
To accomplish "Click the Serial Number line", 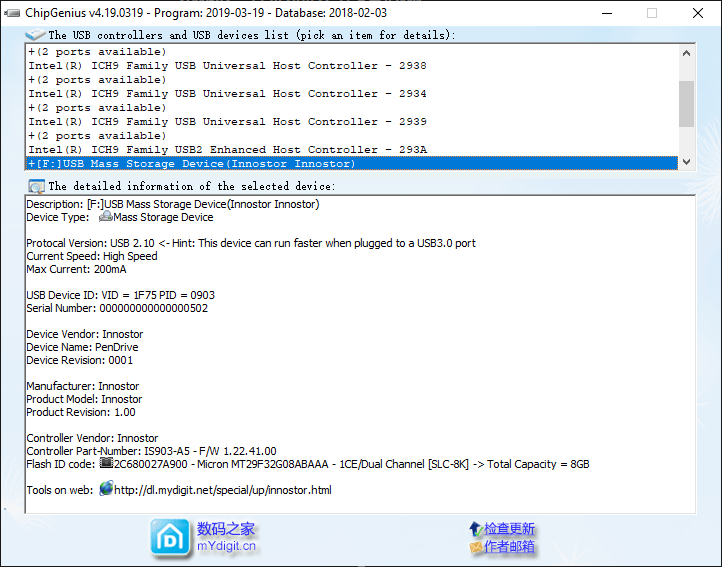I will 117,308.
